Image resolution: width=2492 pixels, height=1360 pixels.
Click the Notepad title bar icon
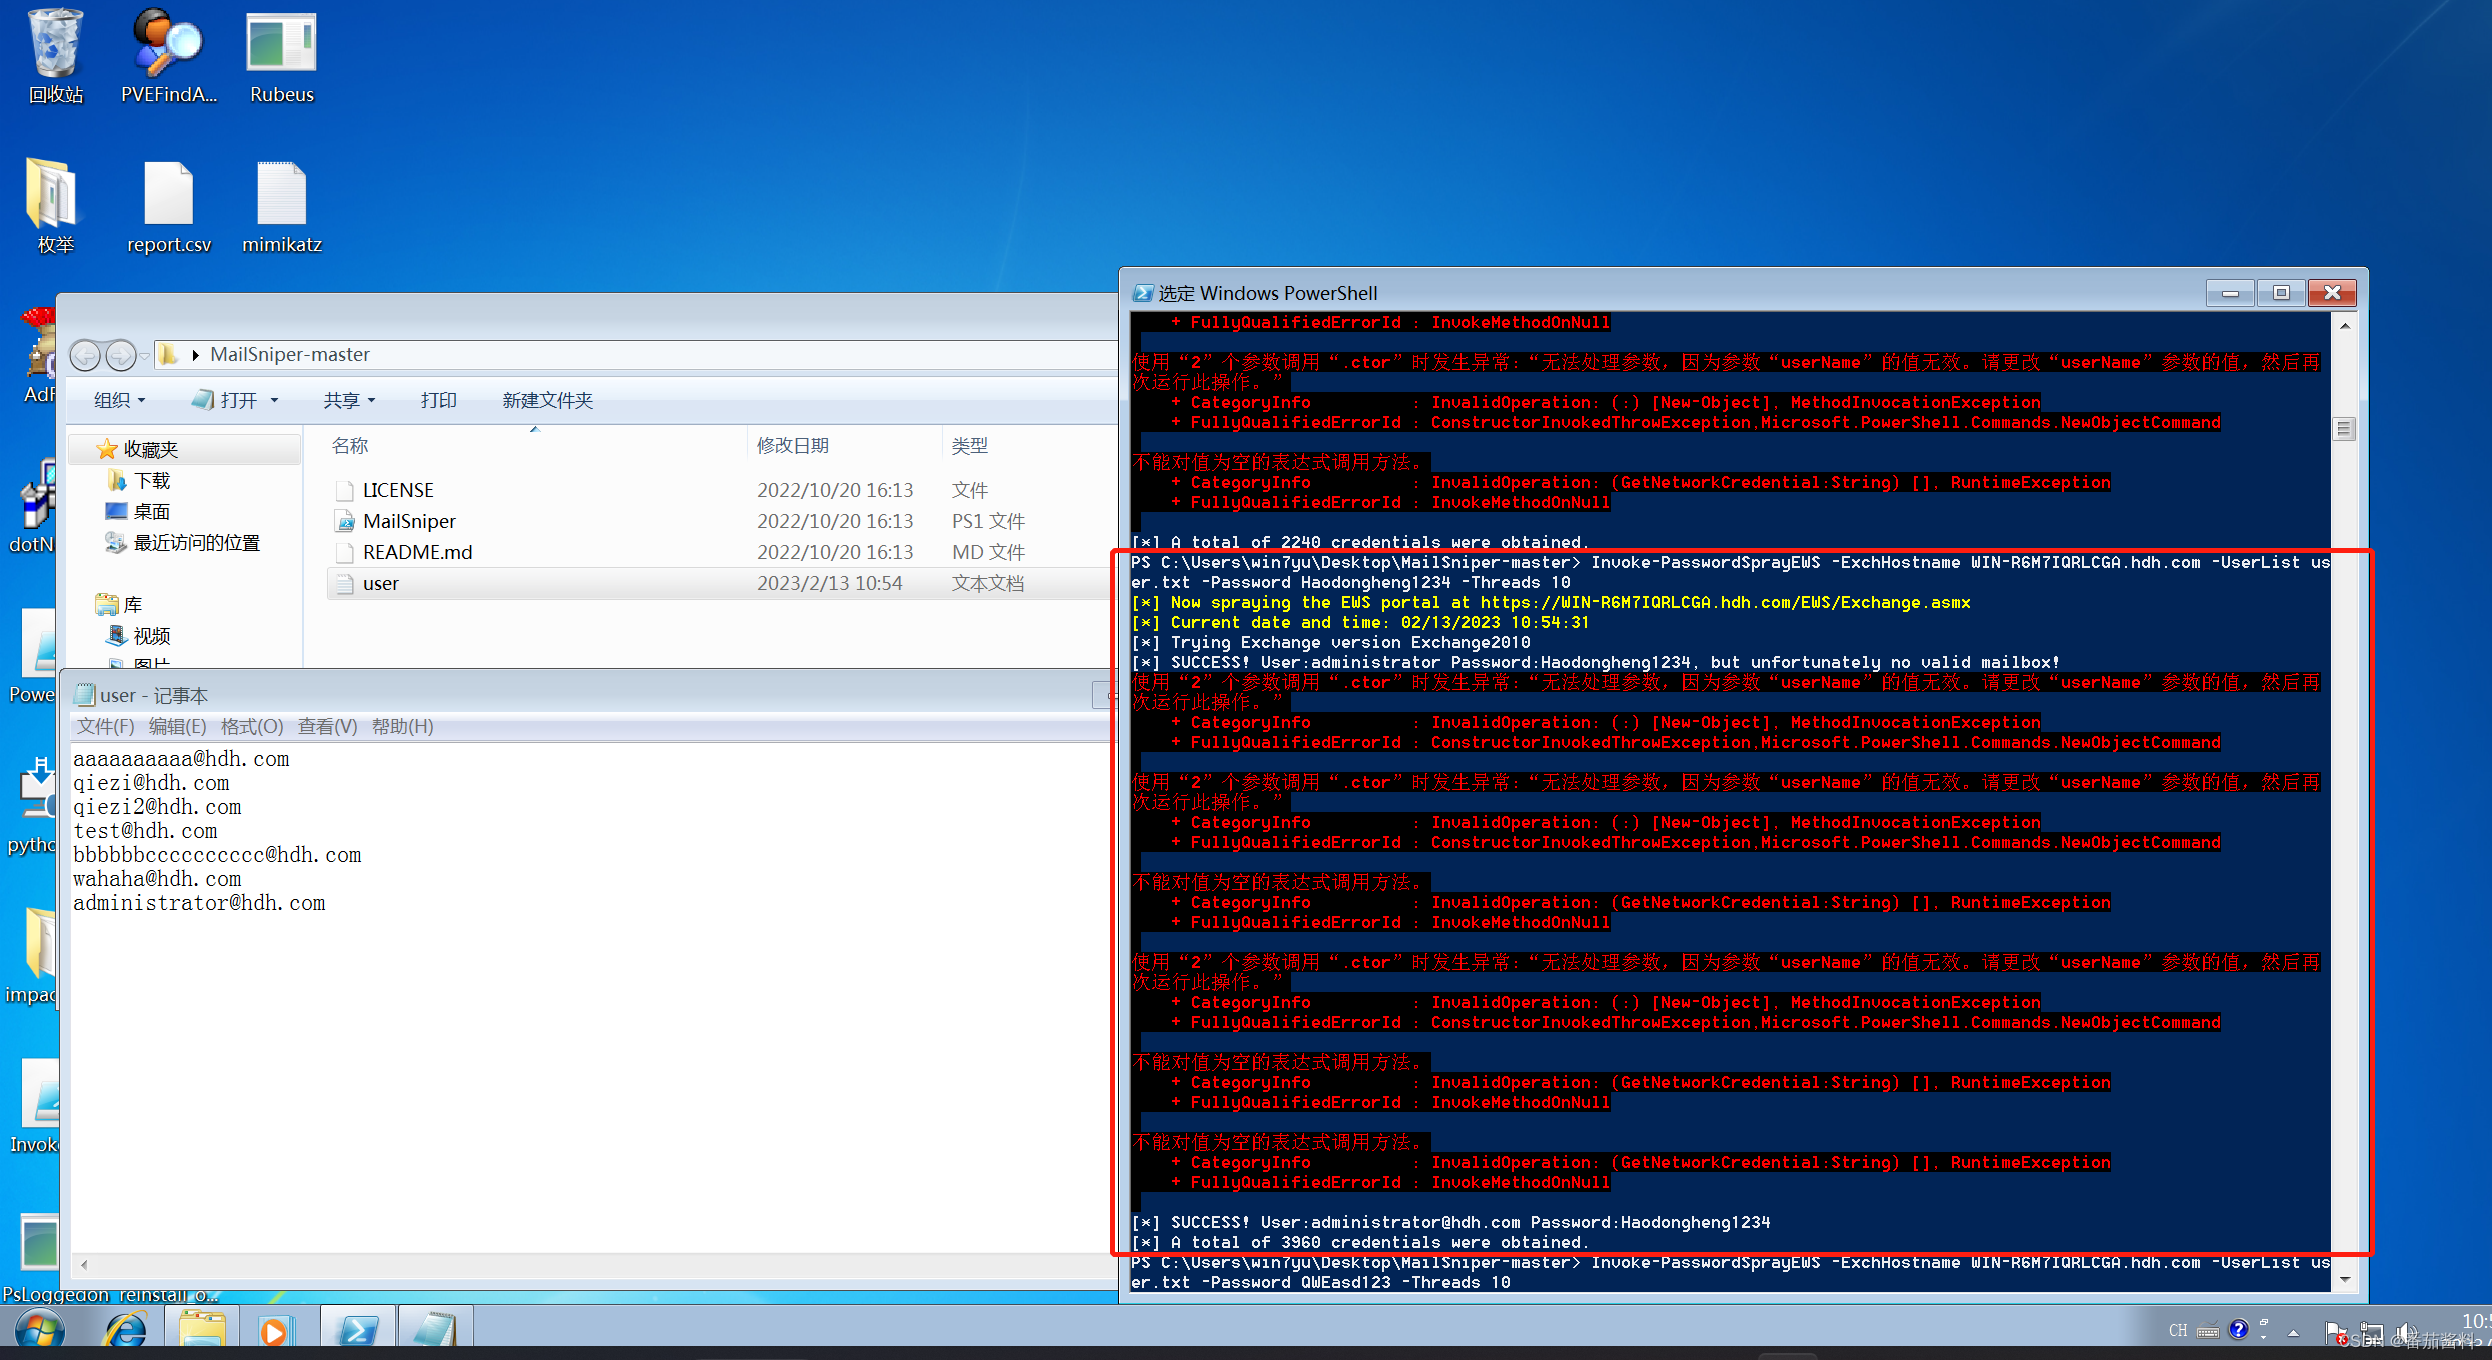(x=85, y=695)
